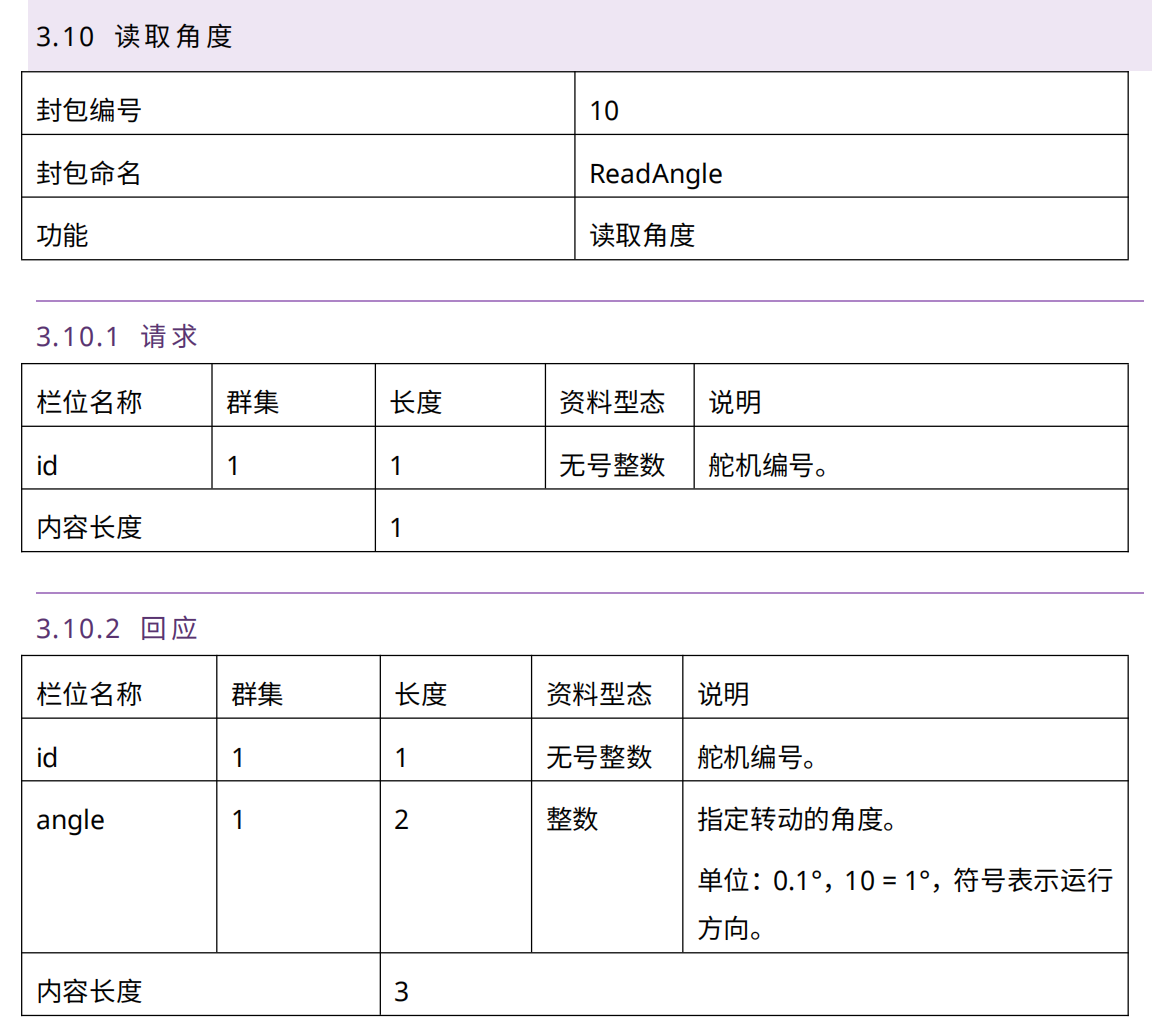This screenshot has height=1020, width=1157.
Task: Click the "指定转动的角度。" description text
Action: (795, 820)
